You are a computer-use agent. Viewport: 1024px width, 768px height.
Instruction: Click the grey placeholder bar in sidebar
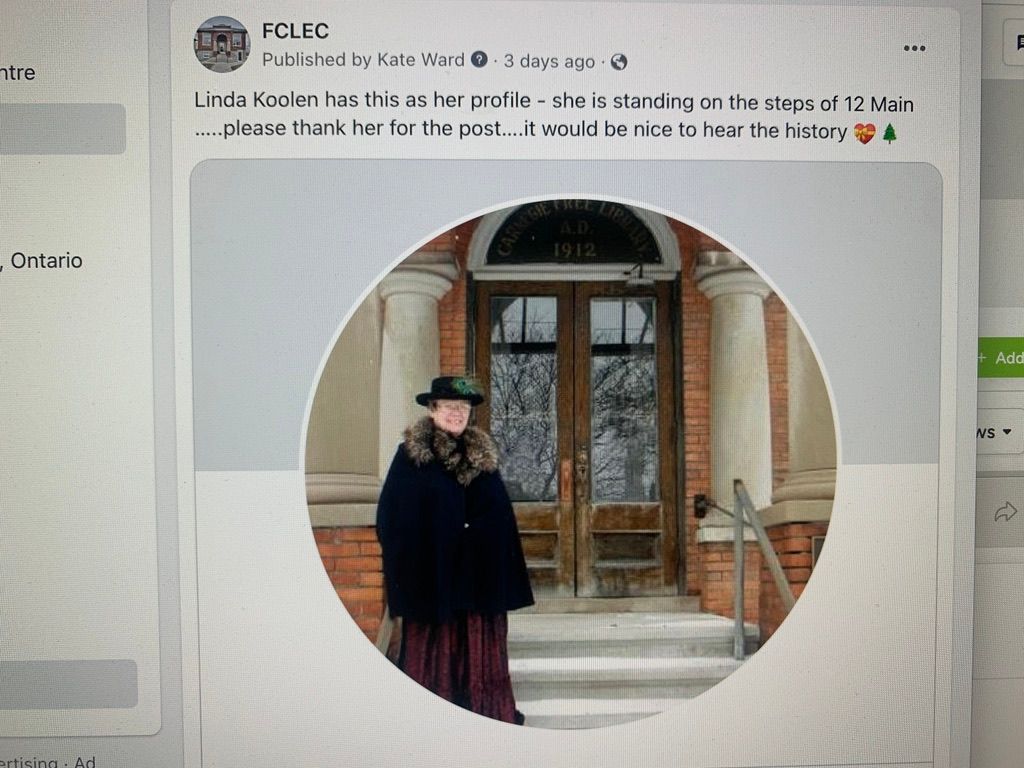pos(63,129)
